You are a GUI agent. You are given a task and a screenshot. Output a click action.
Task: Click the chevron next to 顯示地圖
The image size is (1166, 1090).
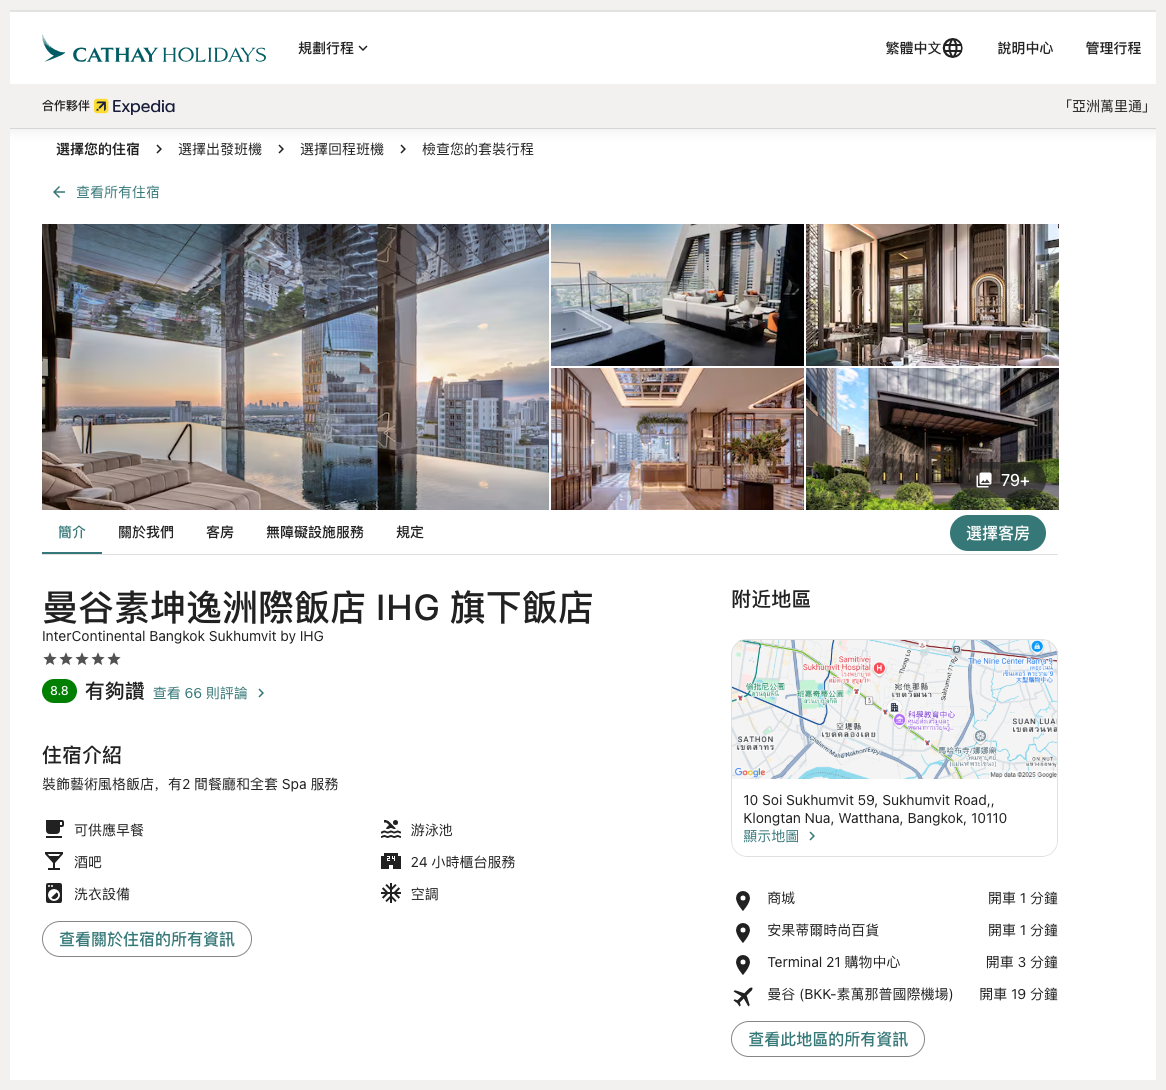pos(812,836)
